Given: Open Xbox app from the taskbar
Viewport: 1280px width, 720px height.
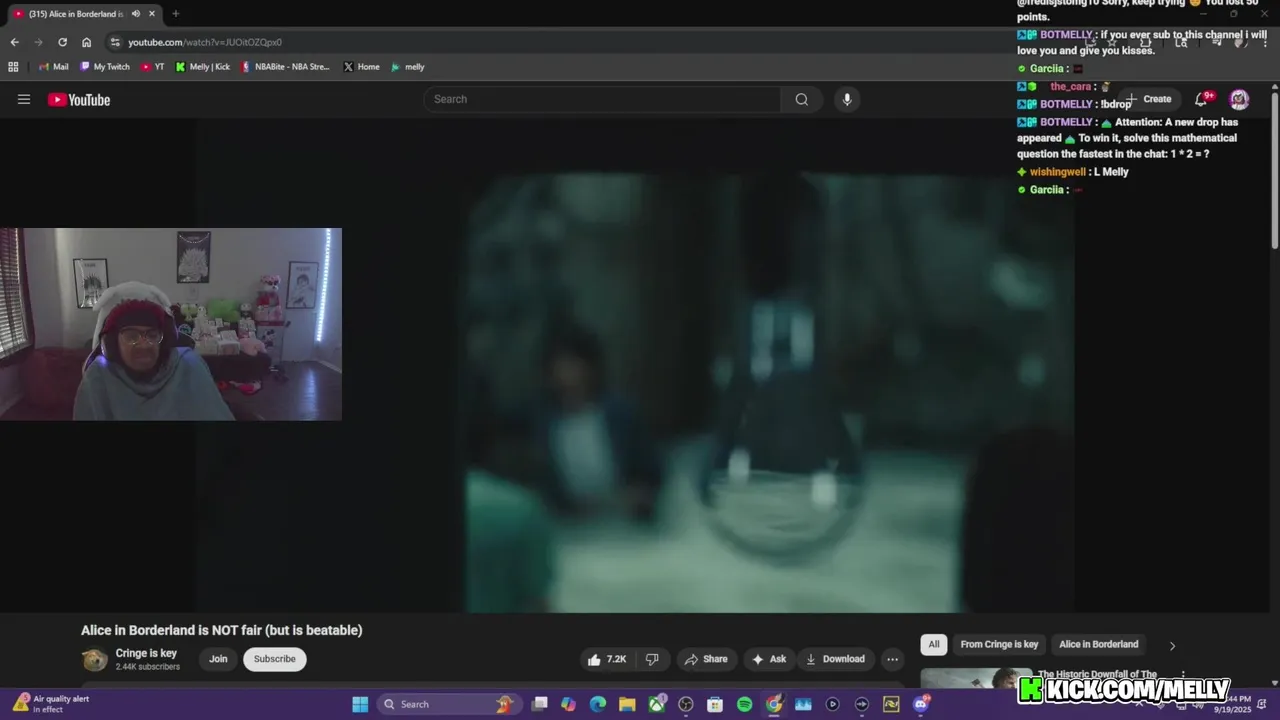Looking at the screenshot, I should click(x=656, y=704).
